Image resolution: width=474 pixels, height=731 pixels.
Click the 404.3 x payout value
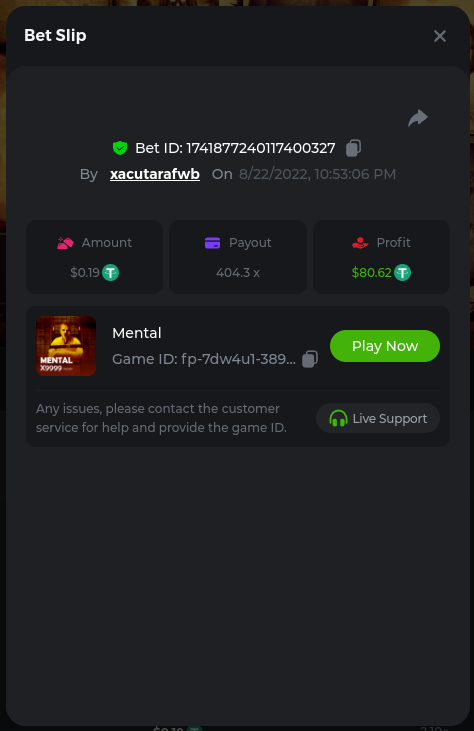[x=238, y=273]
